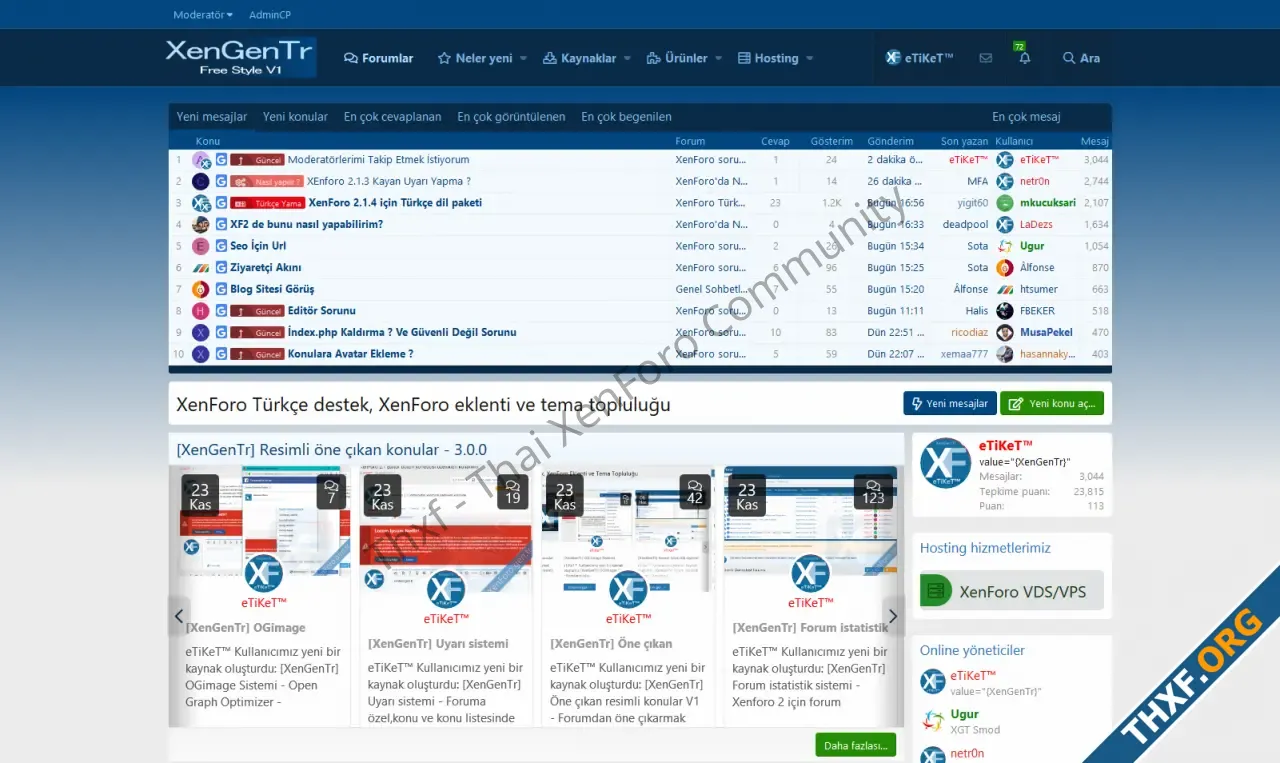The width and height of the screenshot is (1280, 763).
Task: Click the Yeni konu aç button
Action: point(1052,404)
